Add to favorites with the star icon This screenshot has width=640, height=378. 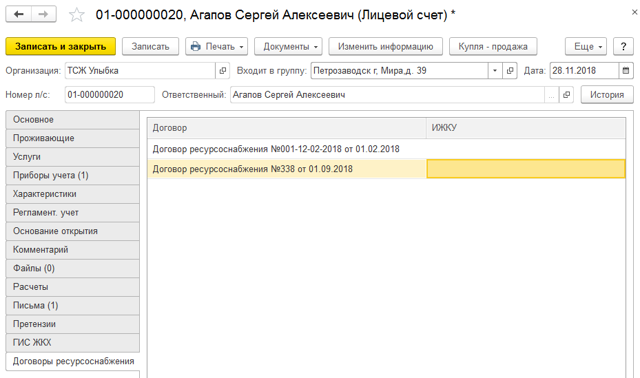coord(76,15)
